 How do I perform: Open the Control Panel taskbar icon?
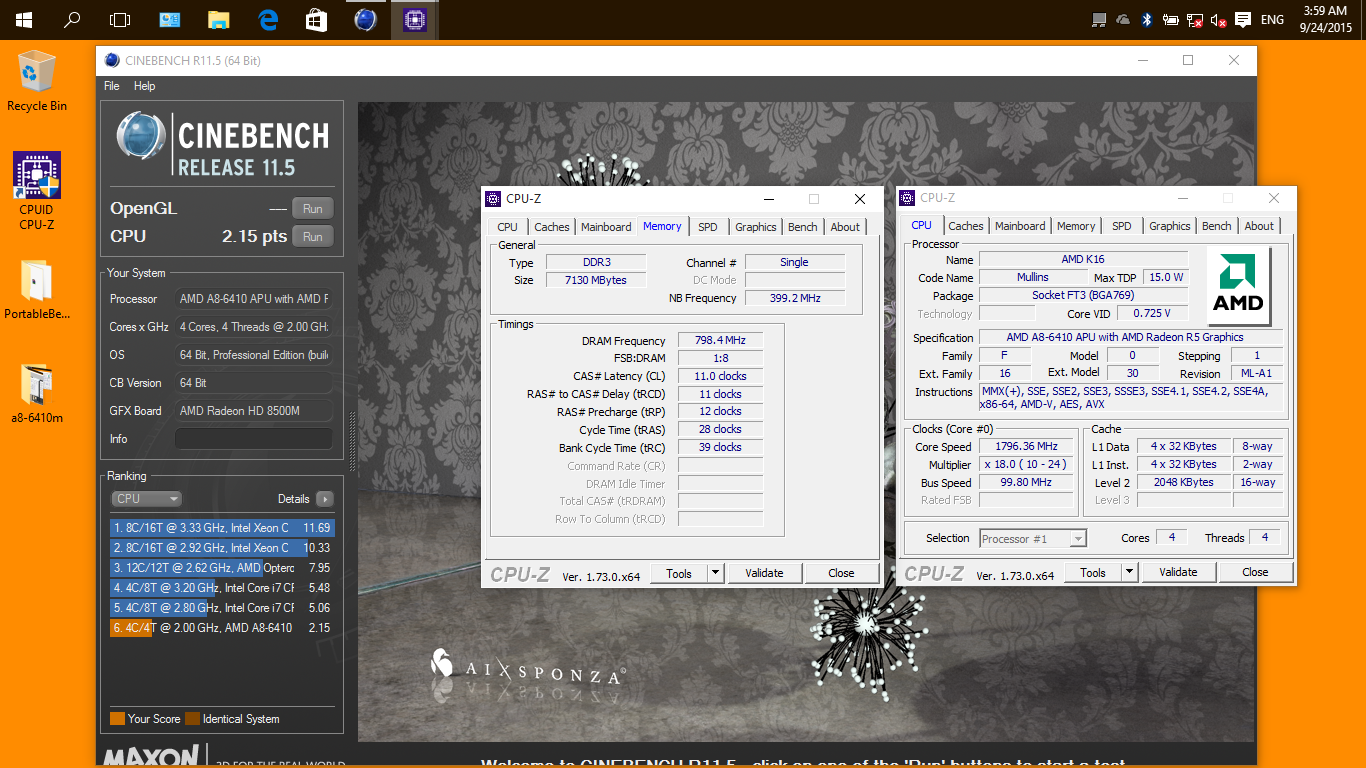[x=170, y=19]
